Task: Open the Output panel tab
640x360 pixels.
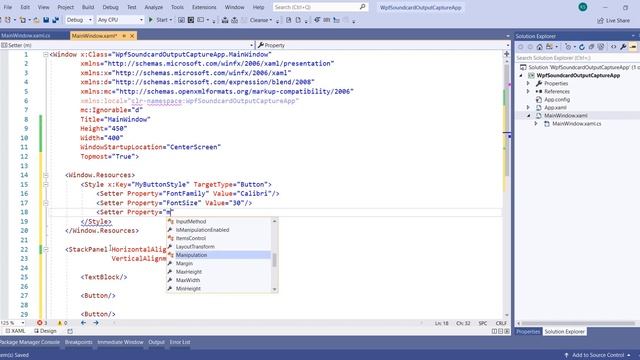Action: pyautogui.click(x=156, y=342)
